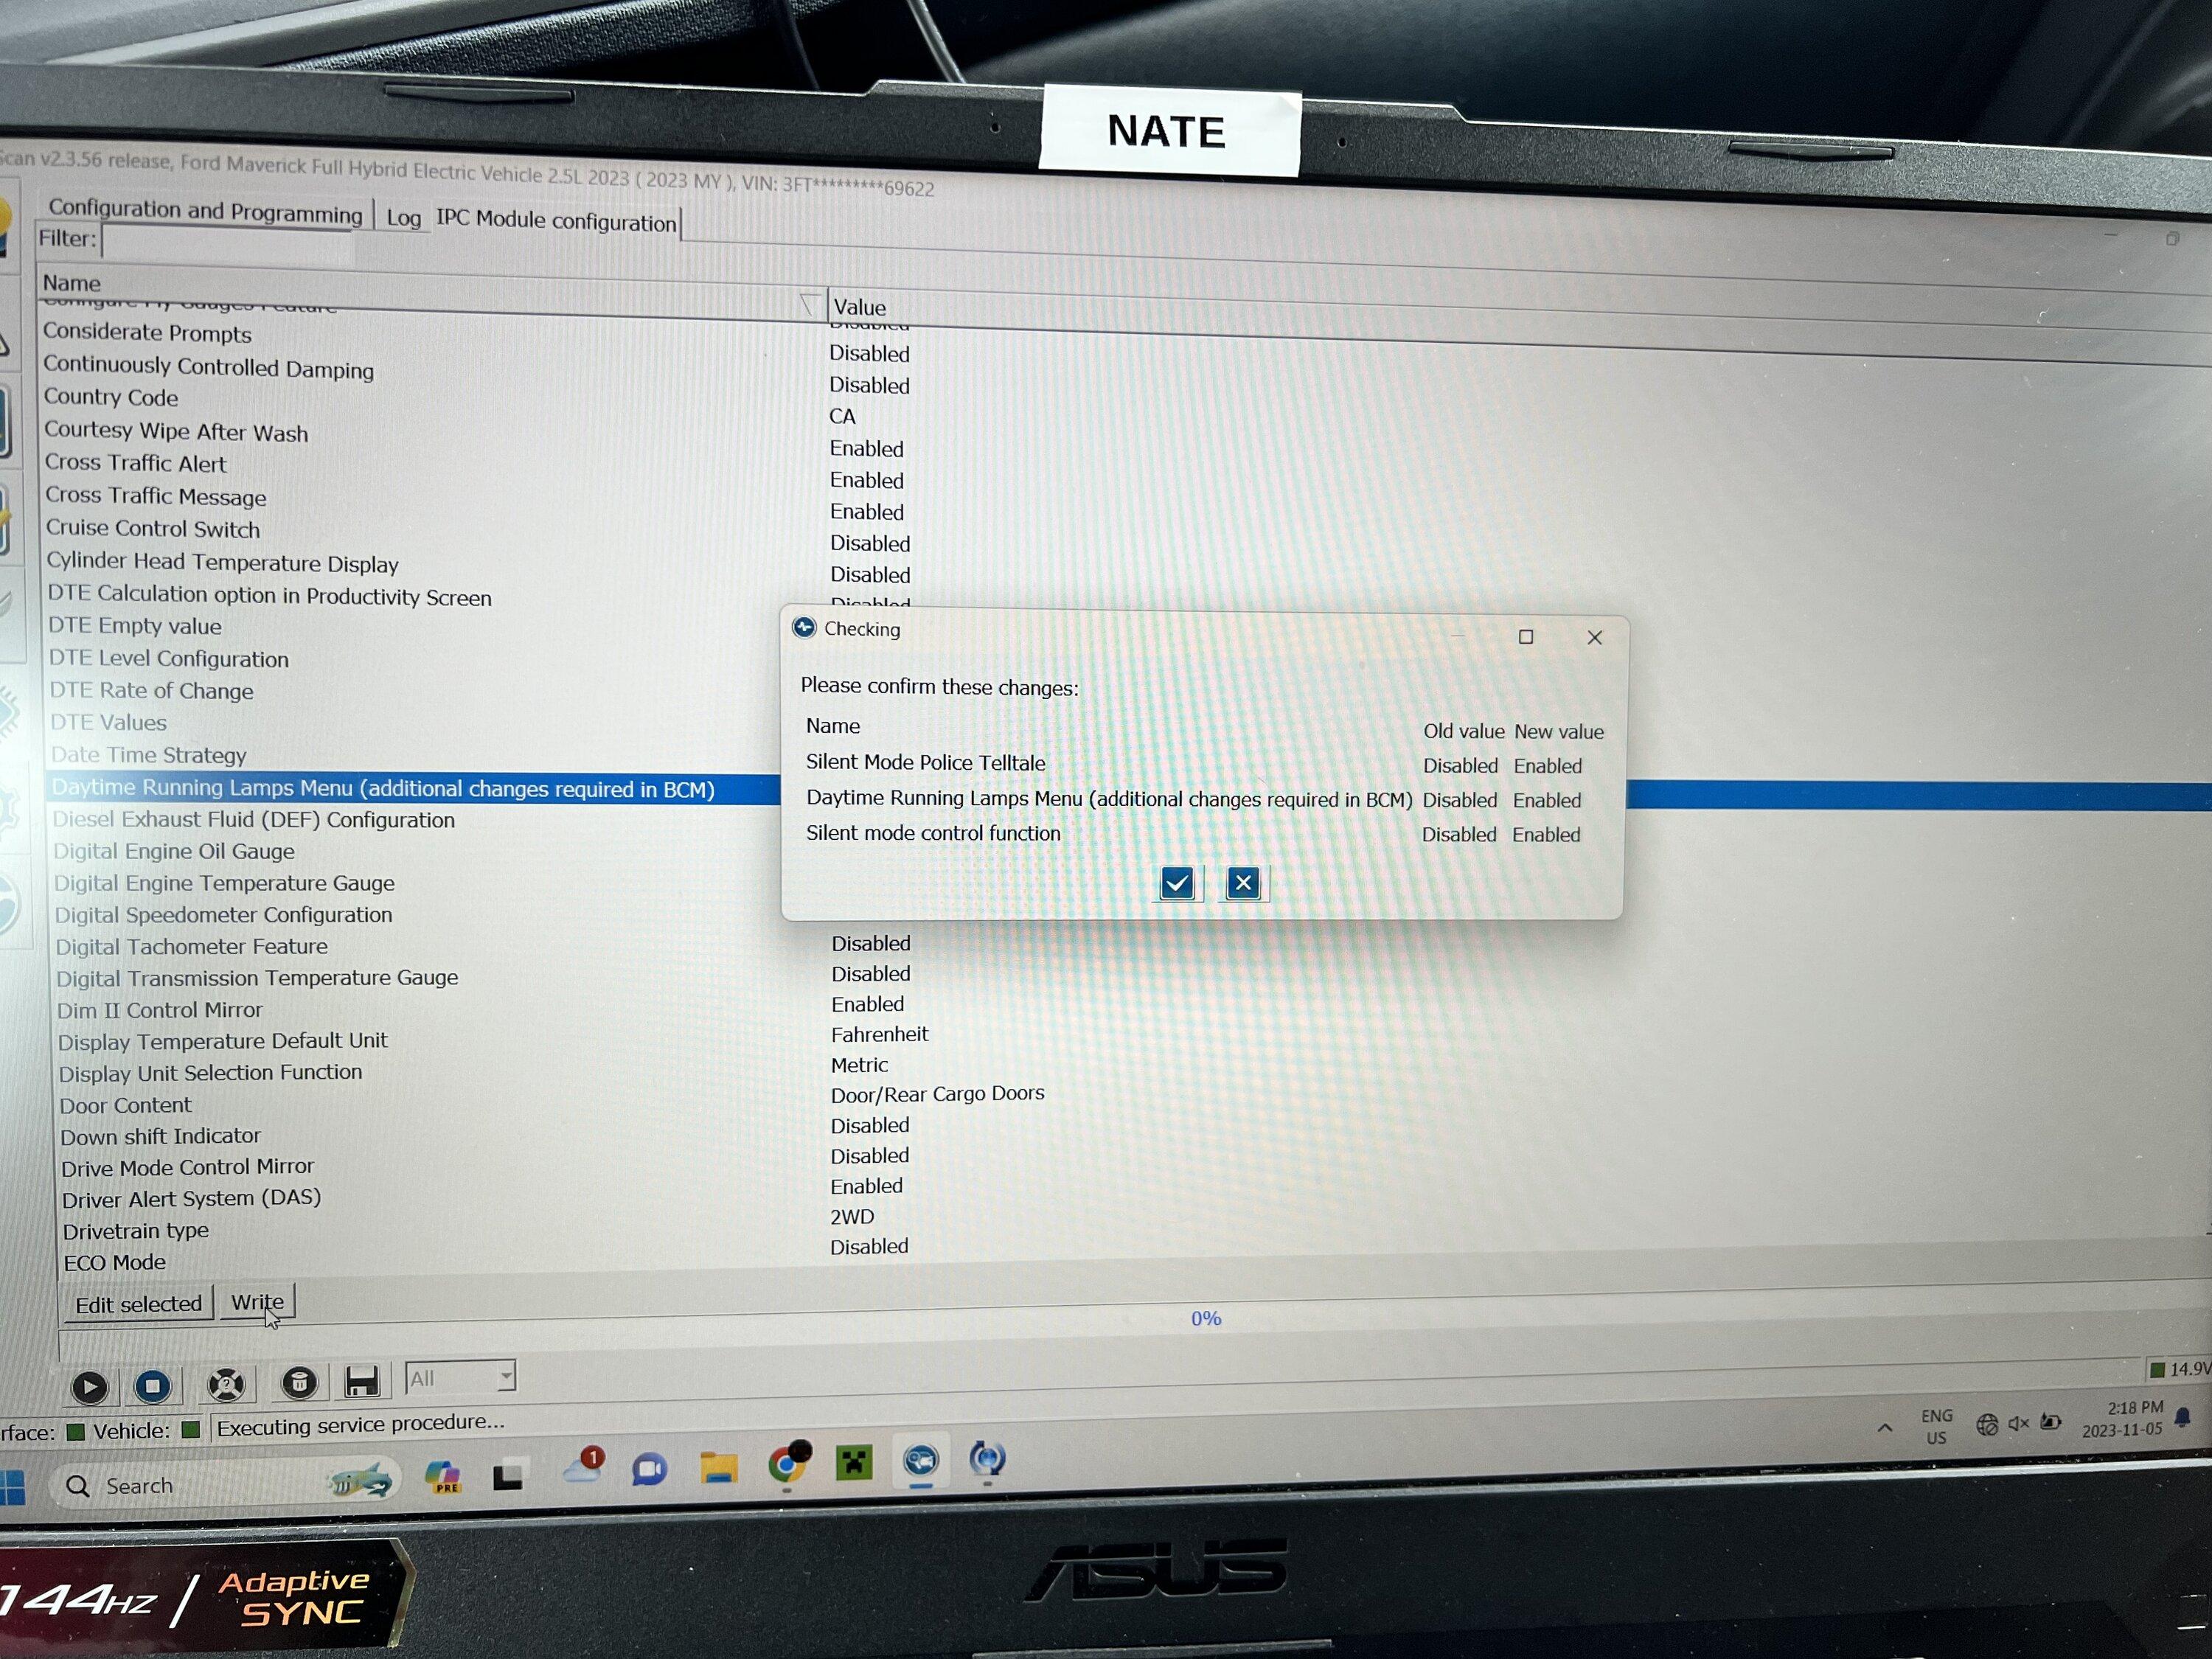Screen dimensions: 2212x1659
Task: Launch Minecraft from the taskbar
Action: pyautogui.click(x=854, y=1463)
